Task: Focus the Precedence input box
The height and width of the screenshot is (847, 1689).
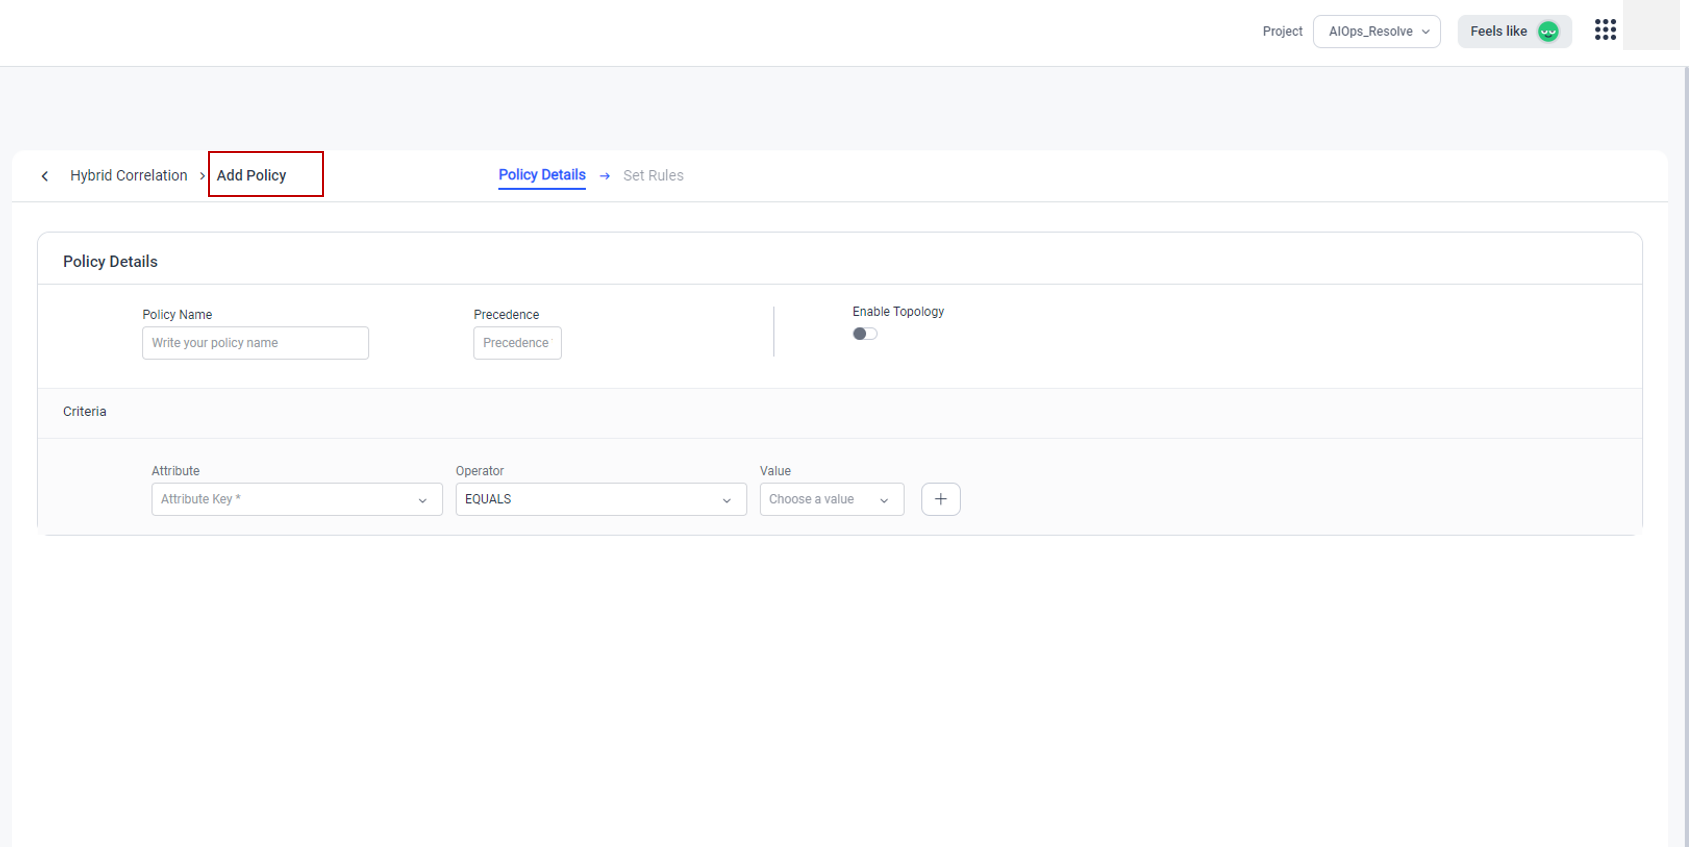Action: pos(517,343)
